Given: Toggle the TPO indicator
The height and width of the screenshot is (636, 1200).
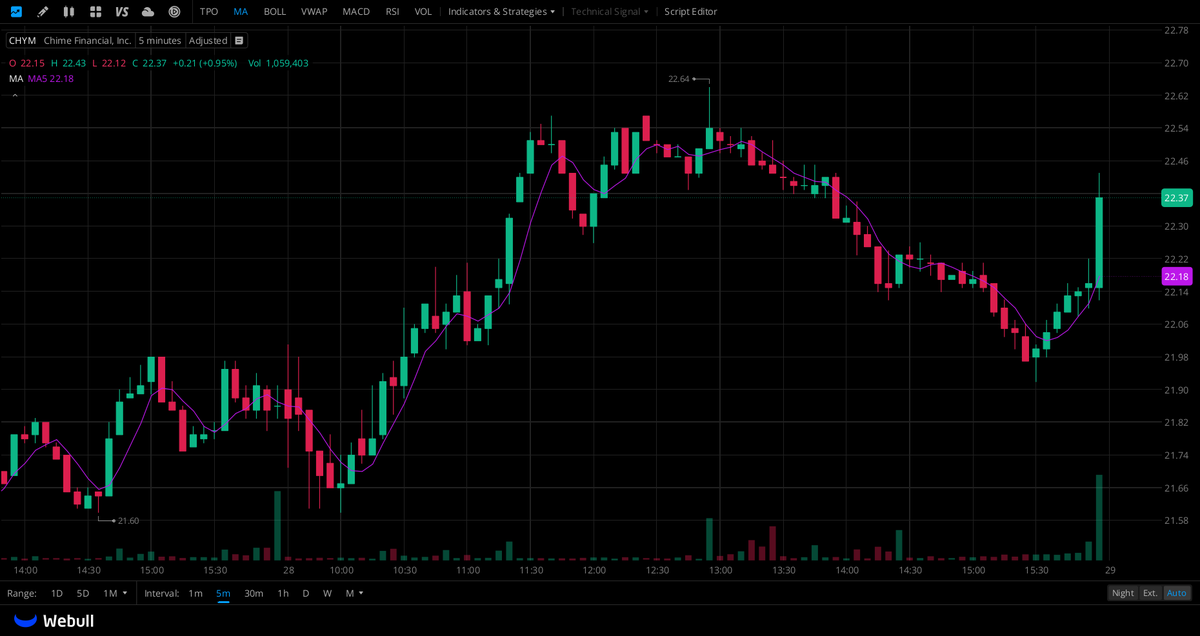Looking at the screenshot, I should coord(209,12).
